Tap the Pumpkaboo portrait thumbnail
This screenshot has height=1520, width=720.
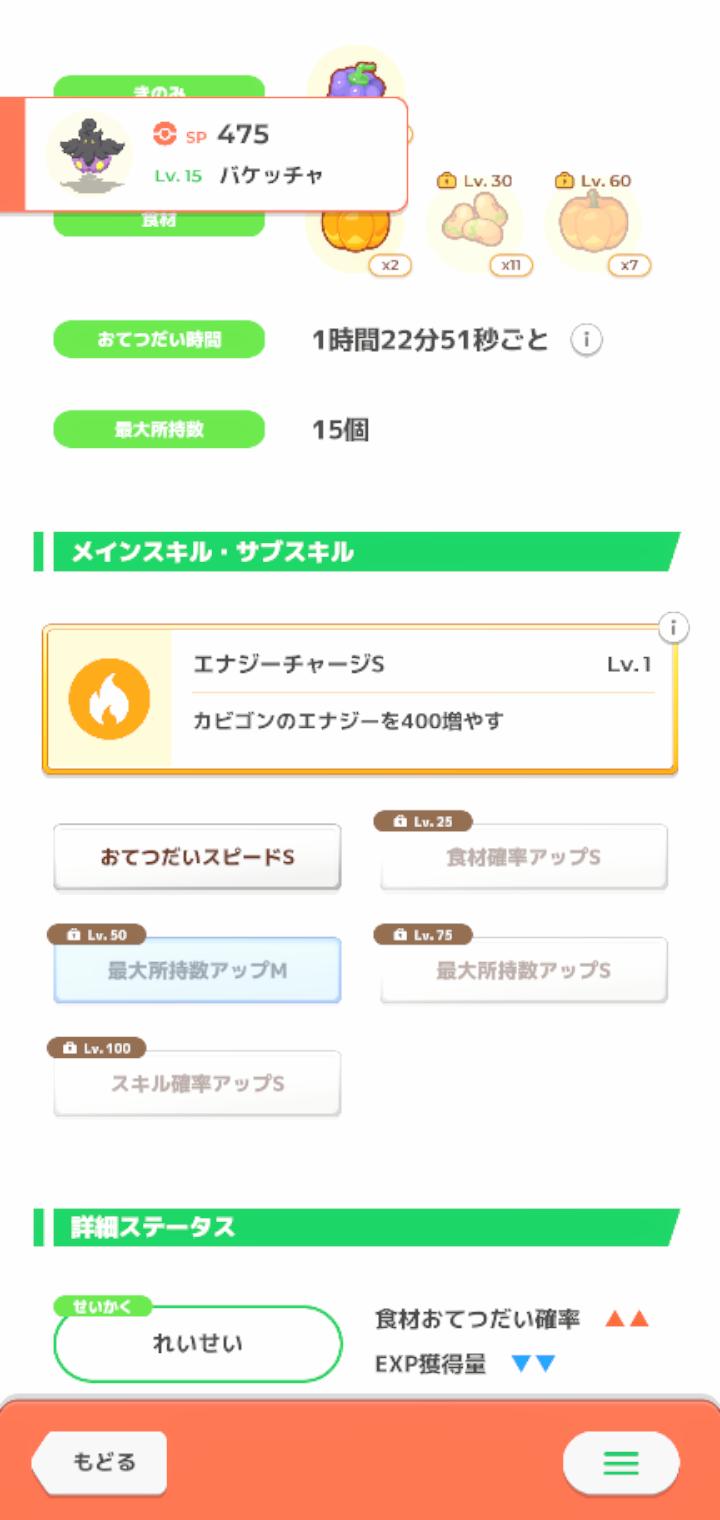tap(89, 153)
